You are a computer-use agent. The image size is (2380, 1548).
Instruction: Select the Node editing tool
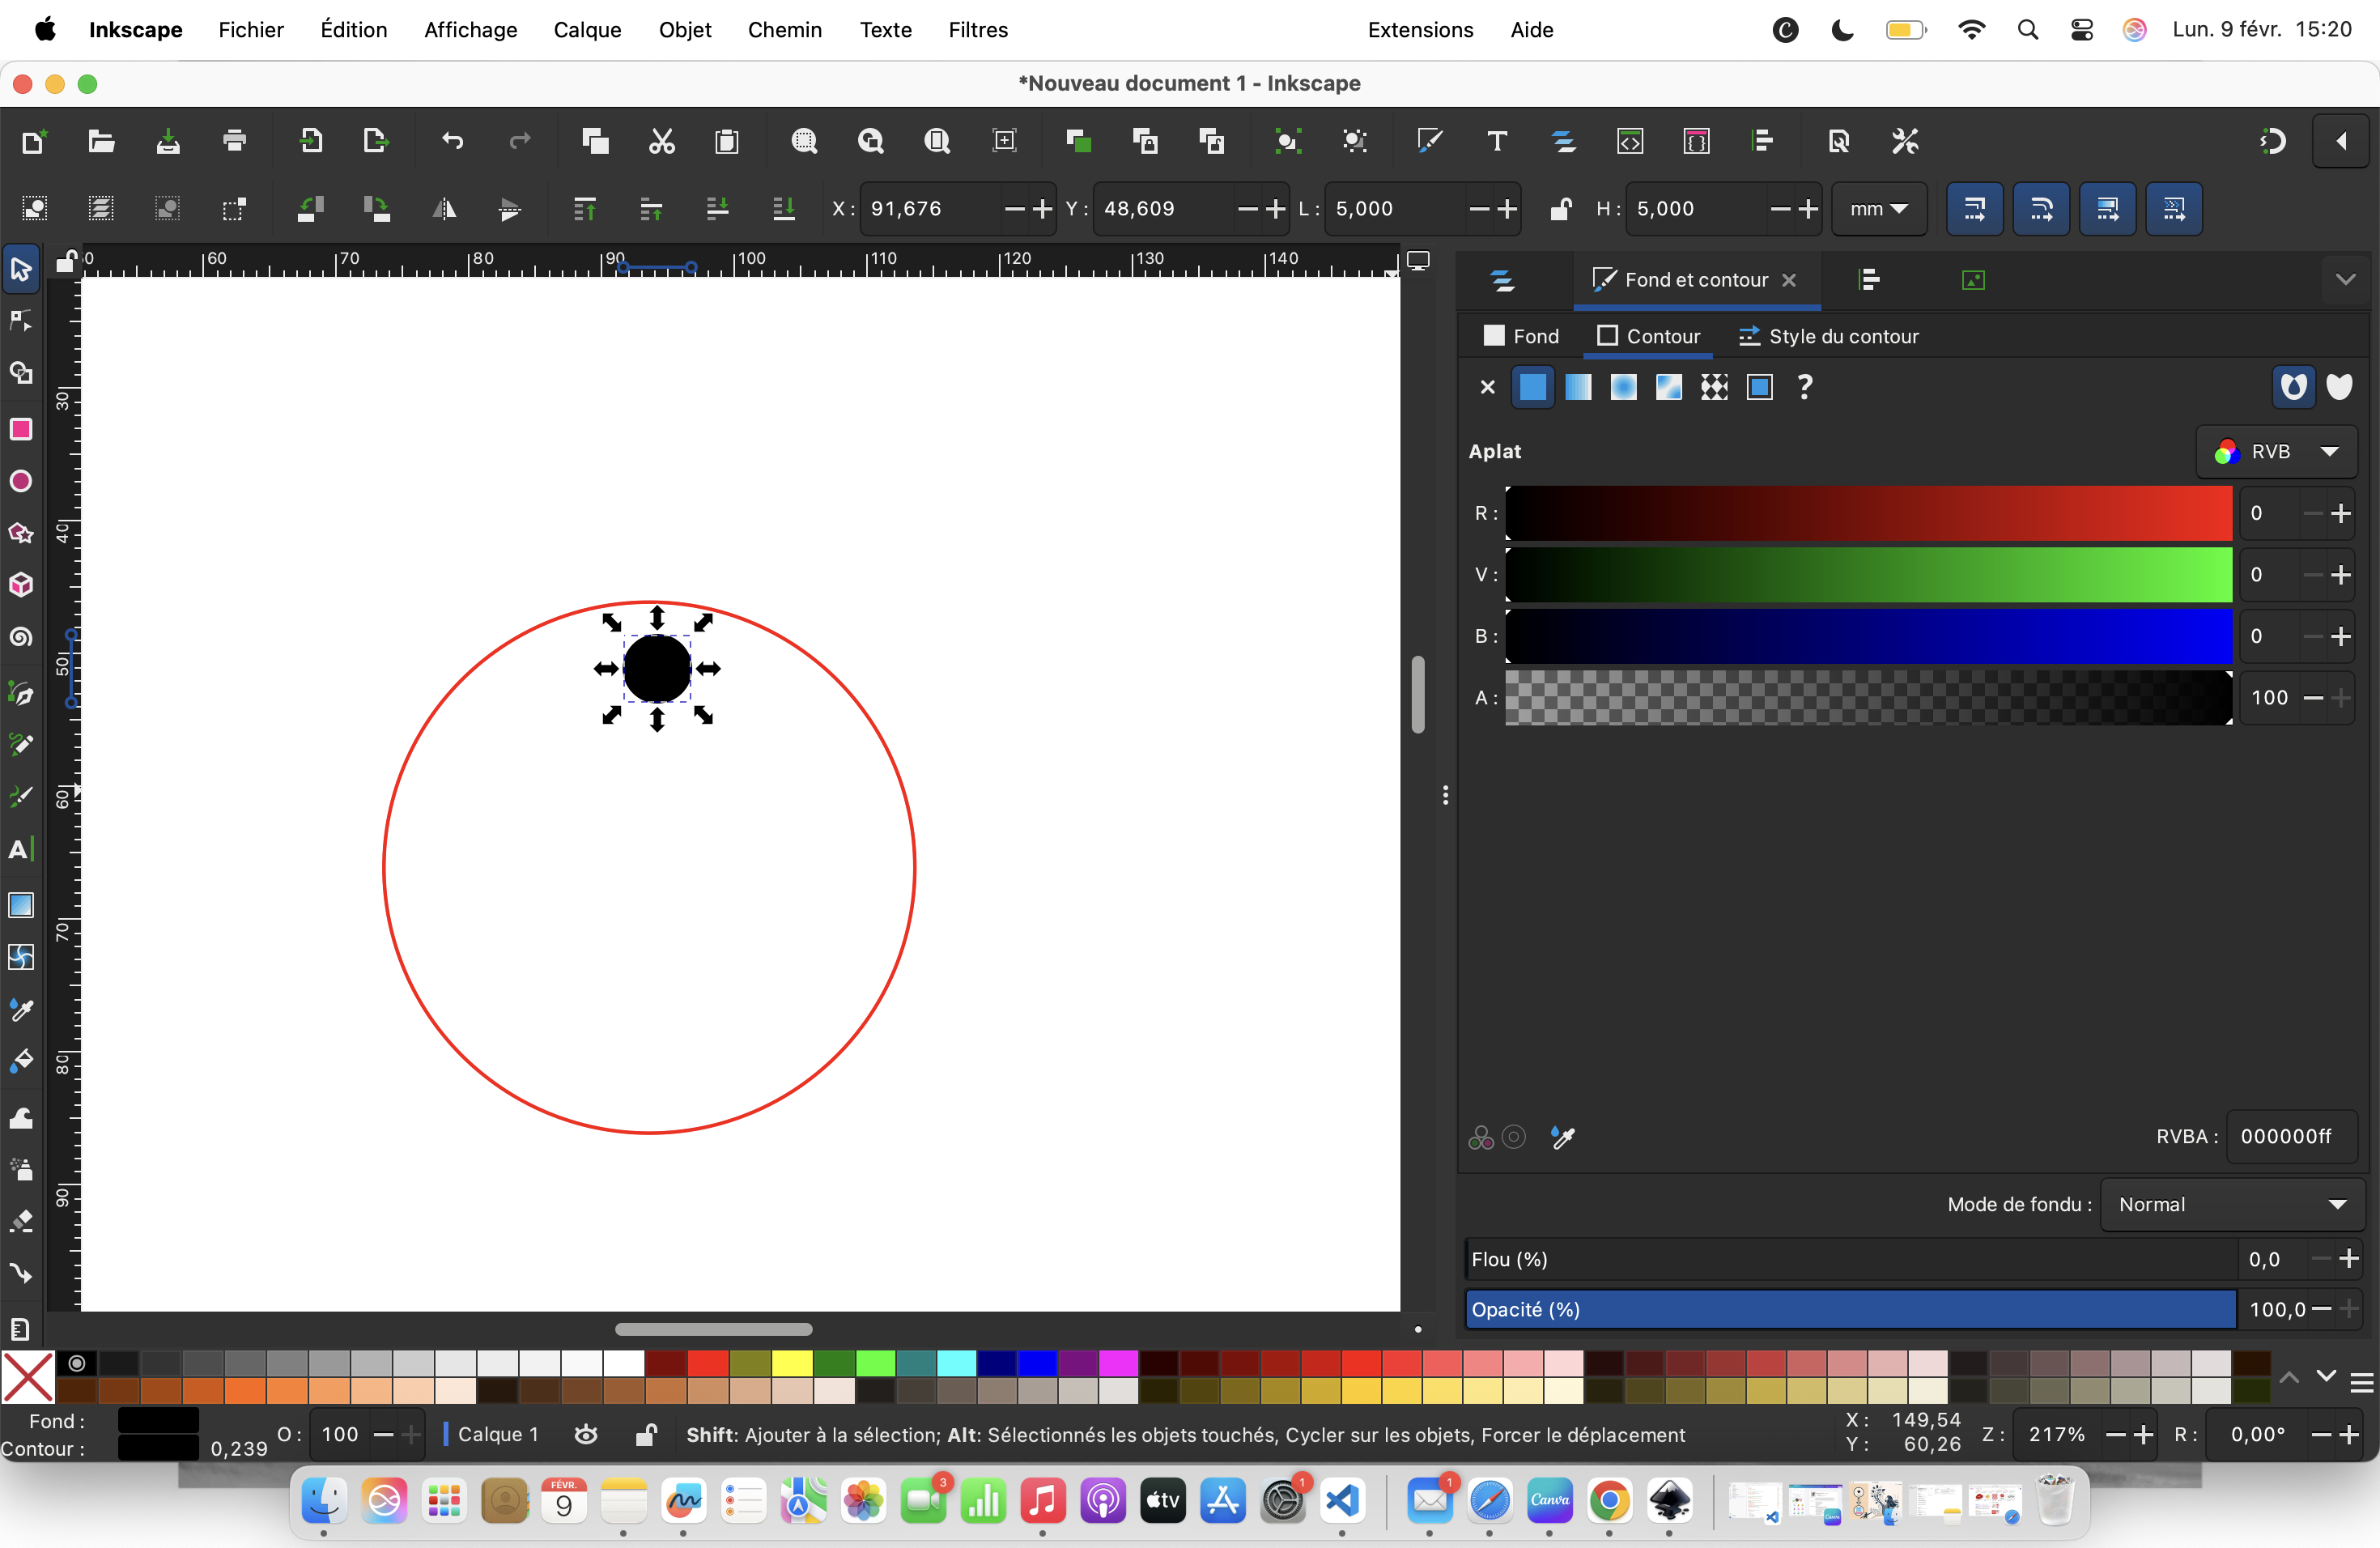(21, 321)
